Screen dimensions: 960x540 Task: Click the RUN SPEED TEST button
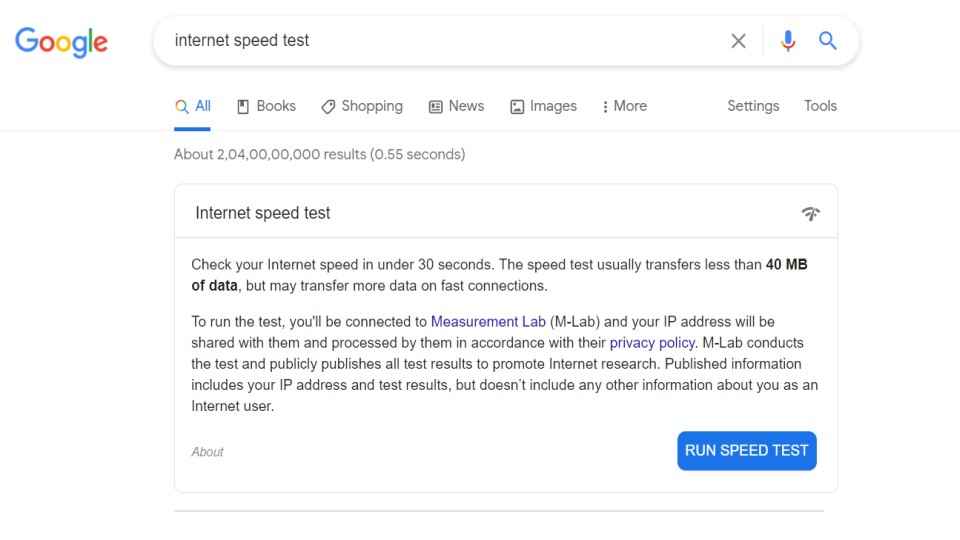[x=746, y=451]
